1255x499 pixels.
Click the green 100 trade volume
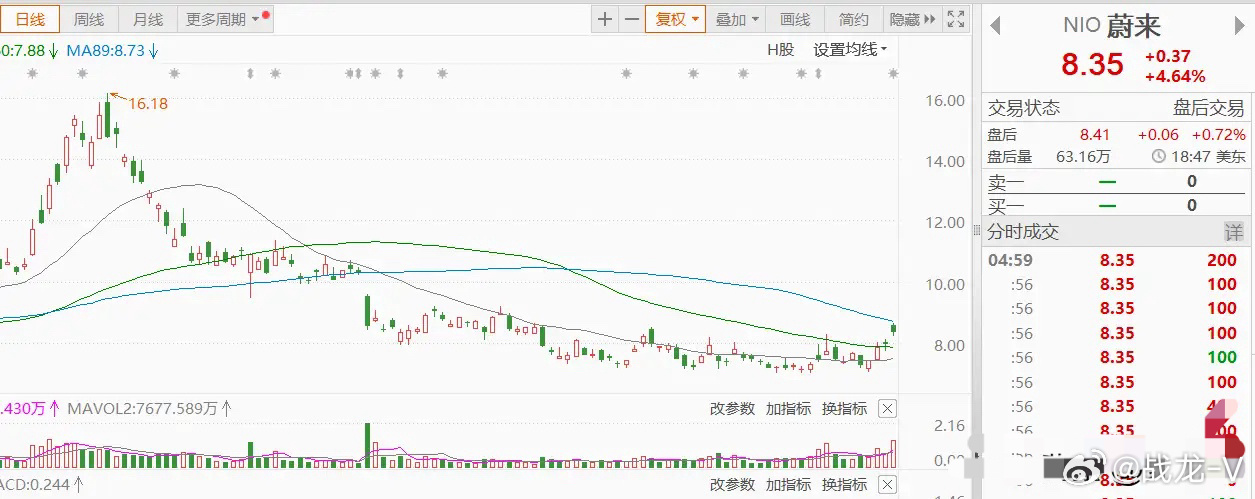[1222, 357]
